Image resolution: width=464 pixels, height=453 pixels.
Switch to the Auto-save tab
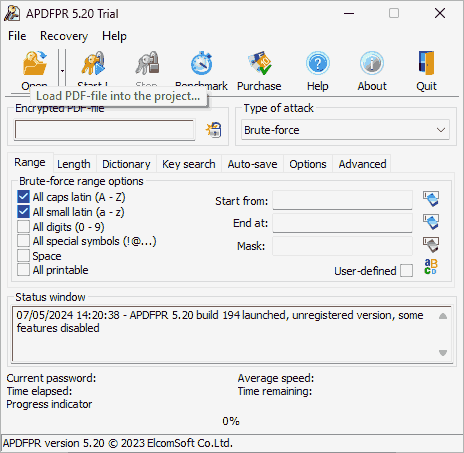[x=252, y=164]
